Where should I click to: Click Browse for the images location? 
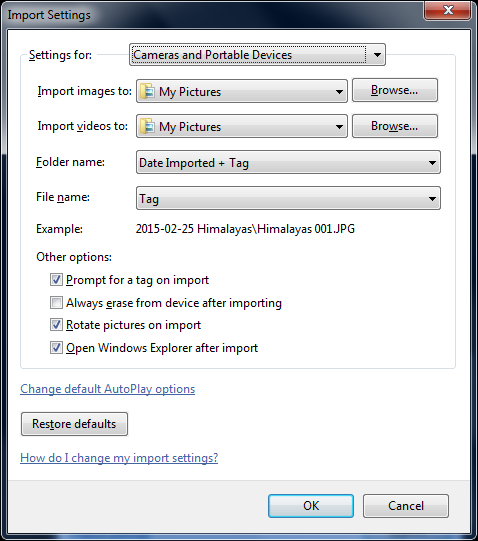click(395, 90)
